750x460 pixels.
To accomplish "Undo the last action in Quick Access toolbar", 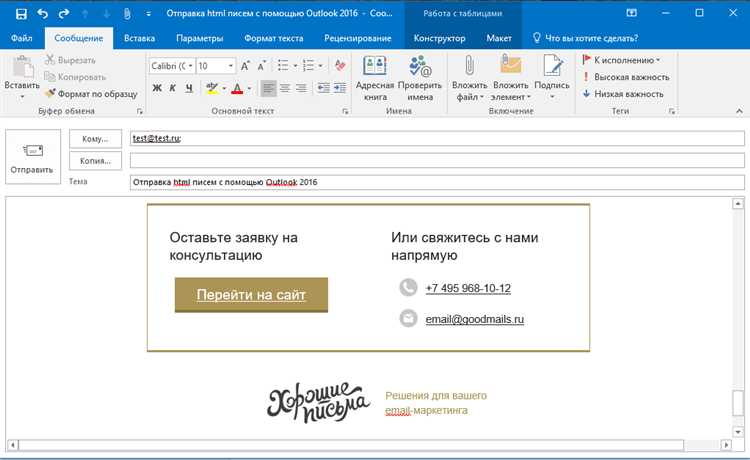I will click(42, 14).
